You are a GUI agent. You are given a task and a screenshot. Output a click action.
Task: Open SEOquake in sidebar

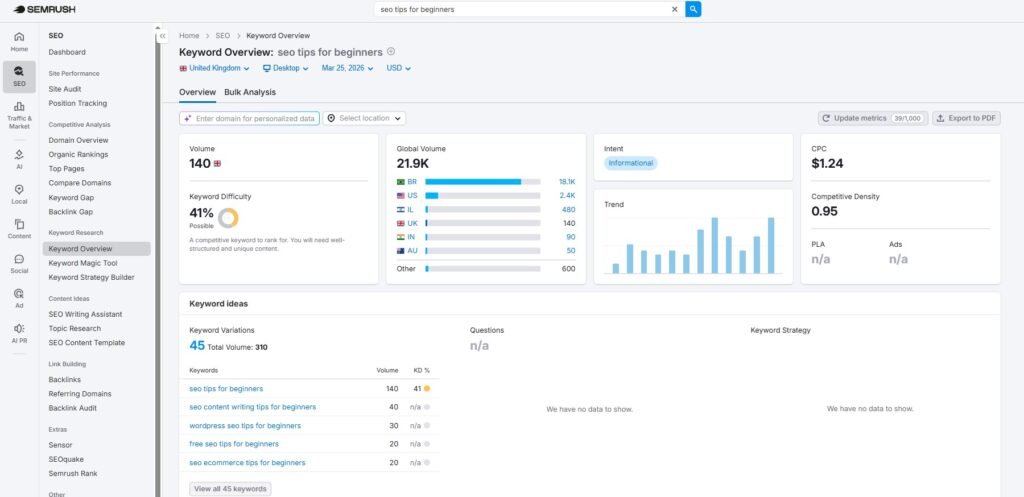[66, 459]
